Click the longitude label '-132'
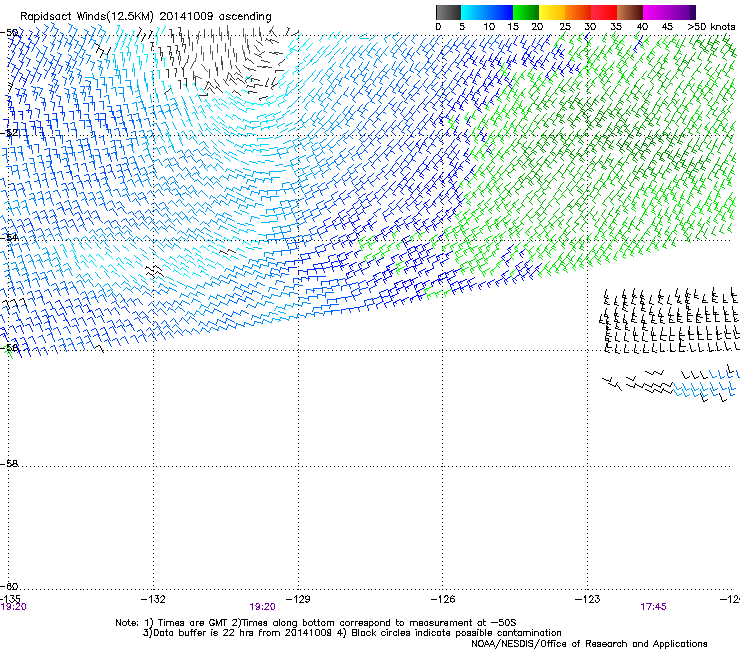Viewport: 740px width, 650px height. pos(153,599)
